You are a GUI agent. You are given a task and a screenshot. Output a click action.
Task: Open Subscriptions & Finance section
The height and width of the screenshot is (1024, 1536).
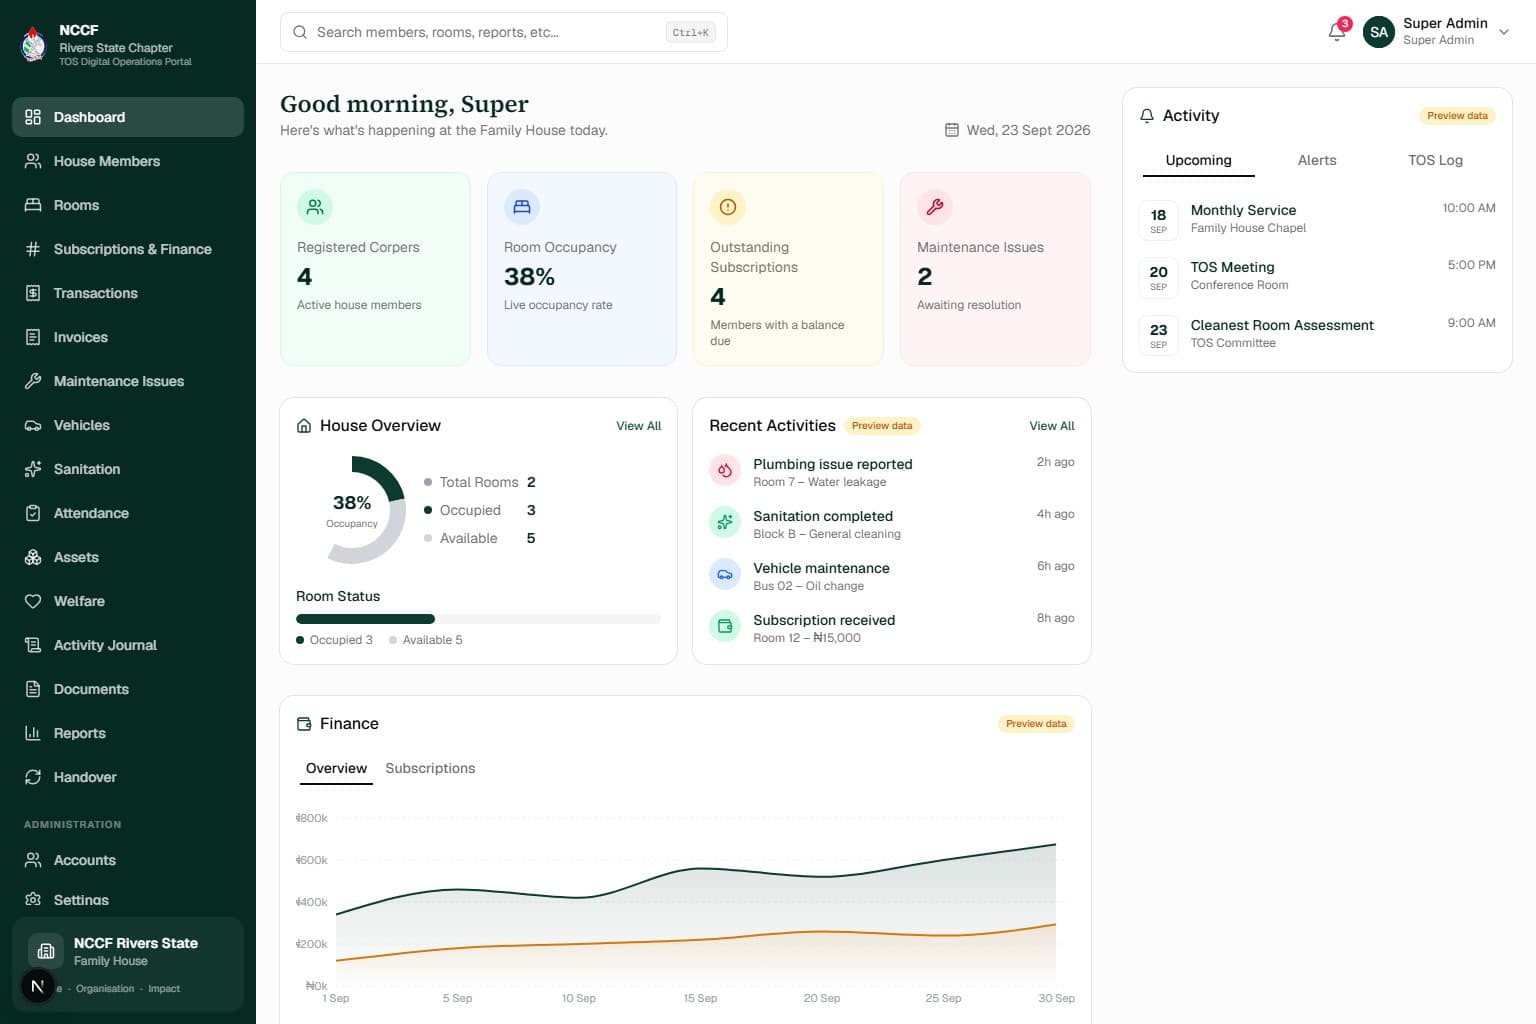pos(128,249)
